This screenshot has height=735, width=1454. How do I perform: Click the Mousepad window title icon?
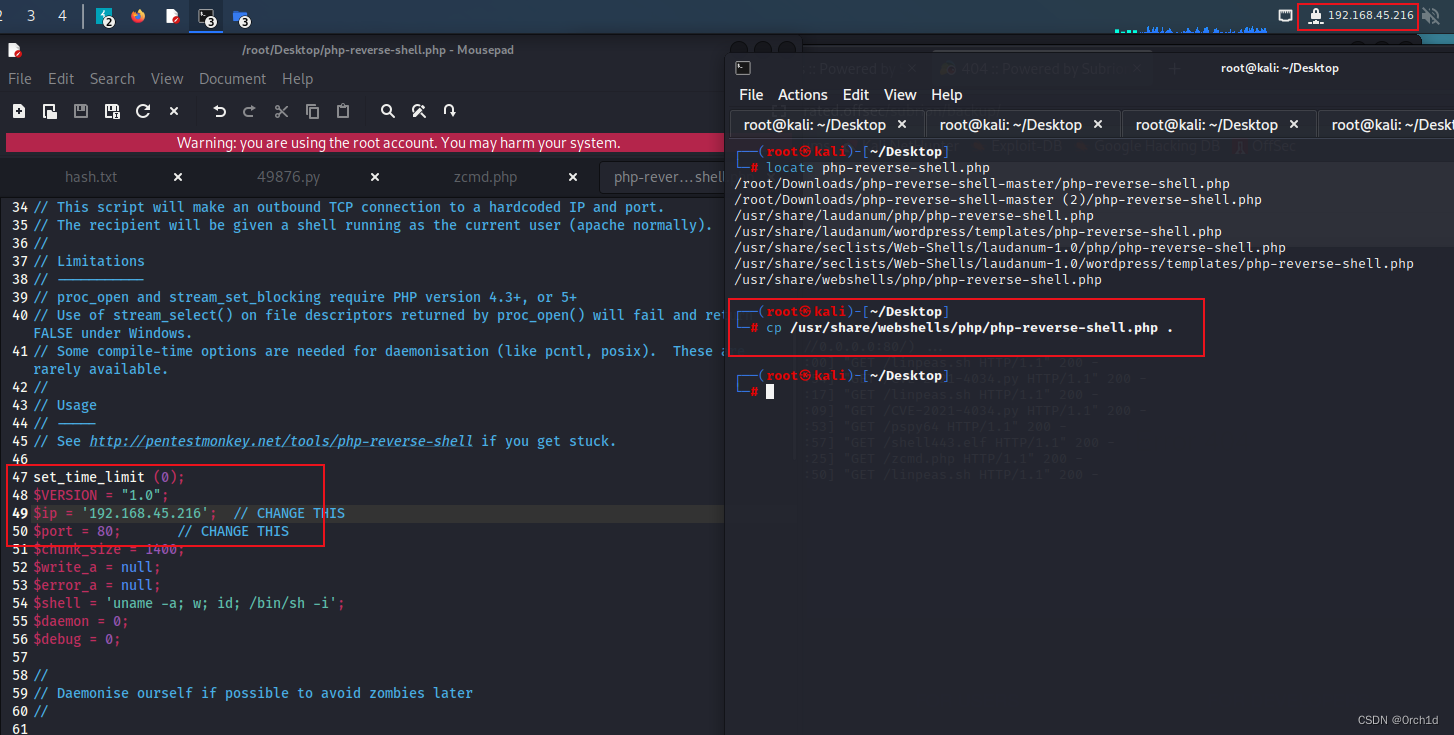[x=14, y=49]
